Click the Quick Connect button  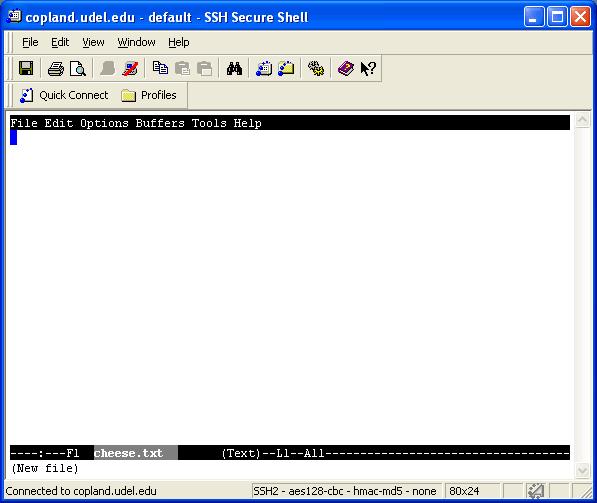pos(64,95)
